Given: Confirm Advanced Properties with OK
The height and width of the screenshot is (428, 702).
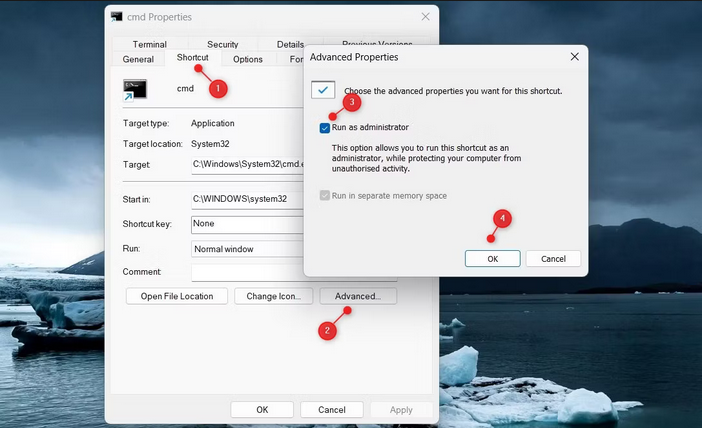Looking at the screenshot, I should pos(492,259).
